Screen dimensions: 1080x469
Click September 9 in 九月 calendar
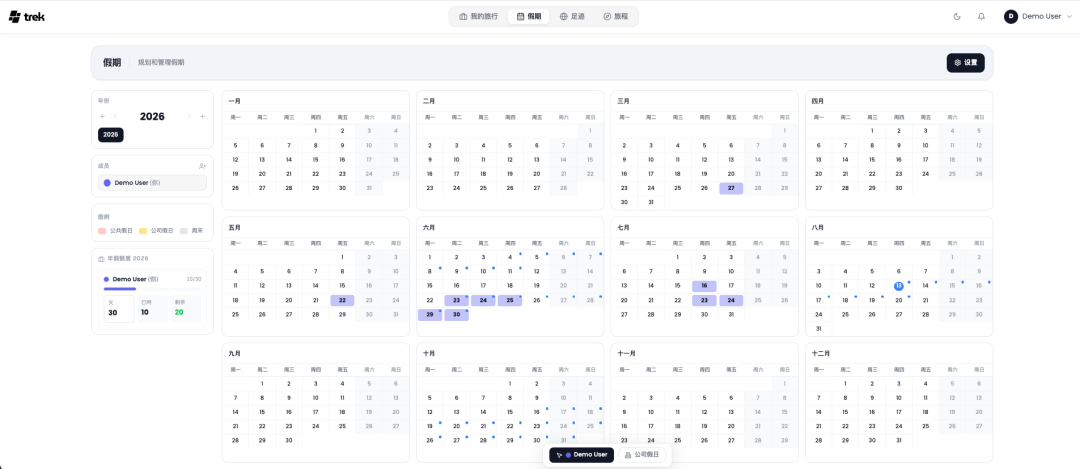click(x=289, y=397)
